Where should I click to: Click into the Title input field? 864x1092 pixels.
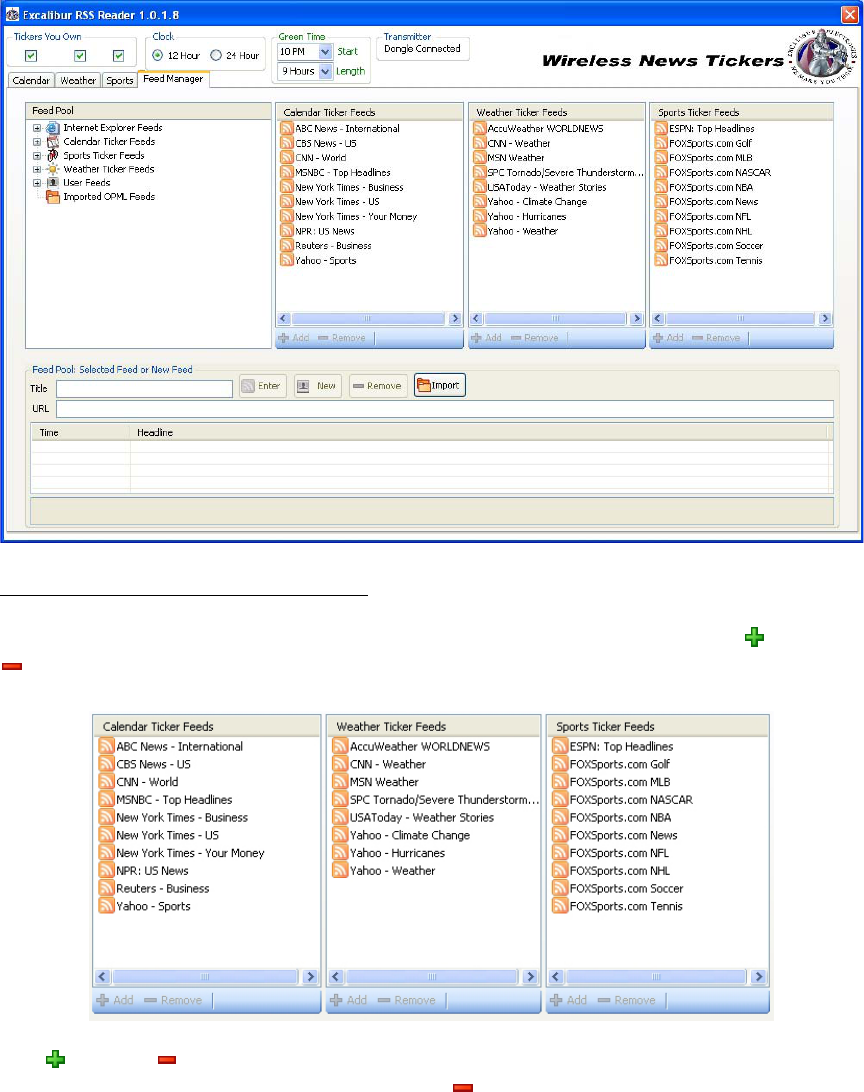tap(144, 389)
